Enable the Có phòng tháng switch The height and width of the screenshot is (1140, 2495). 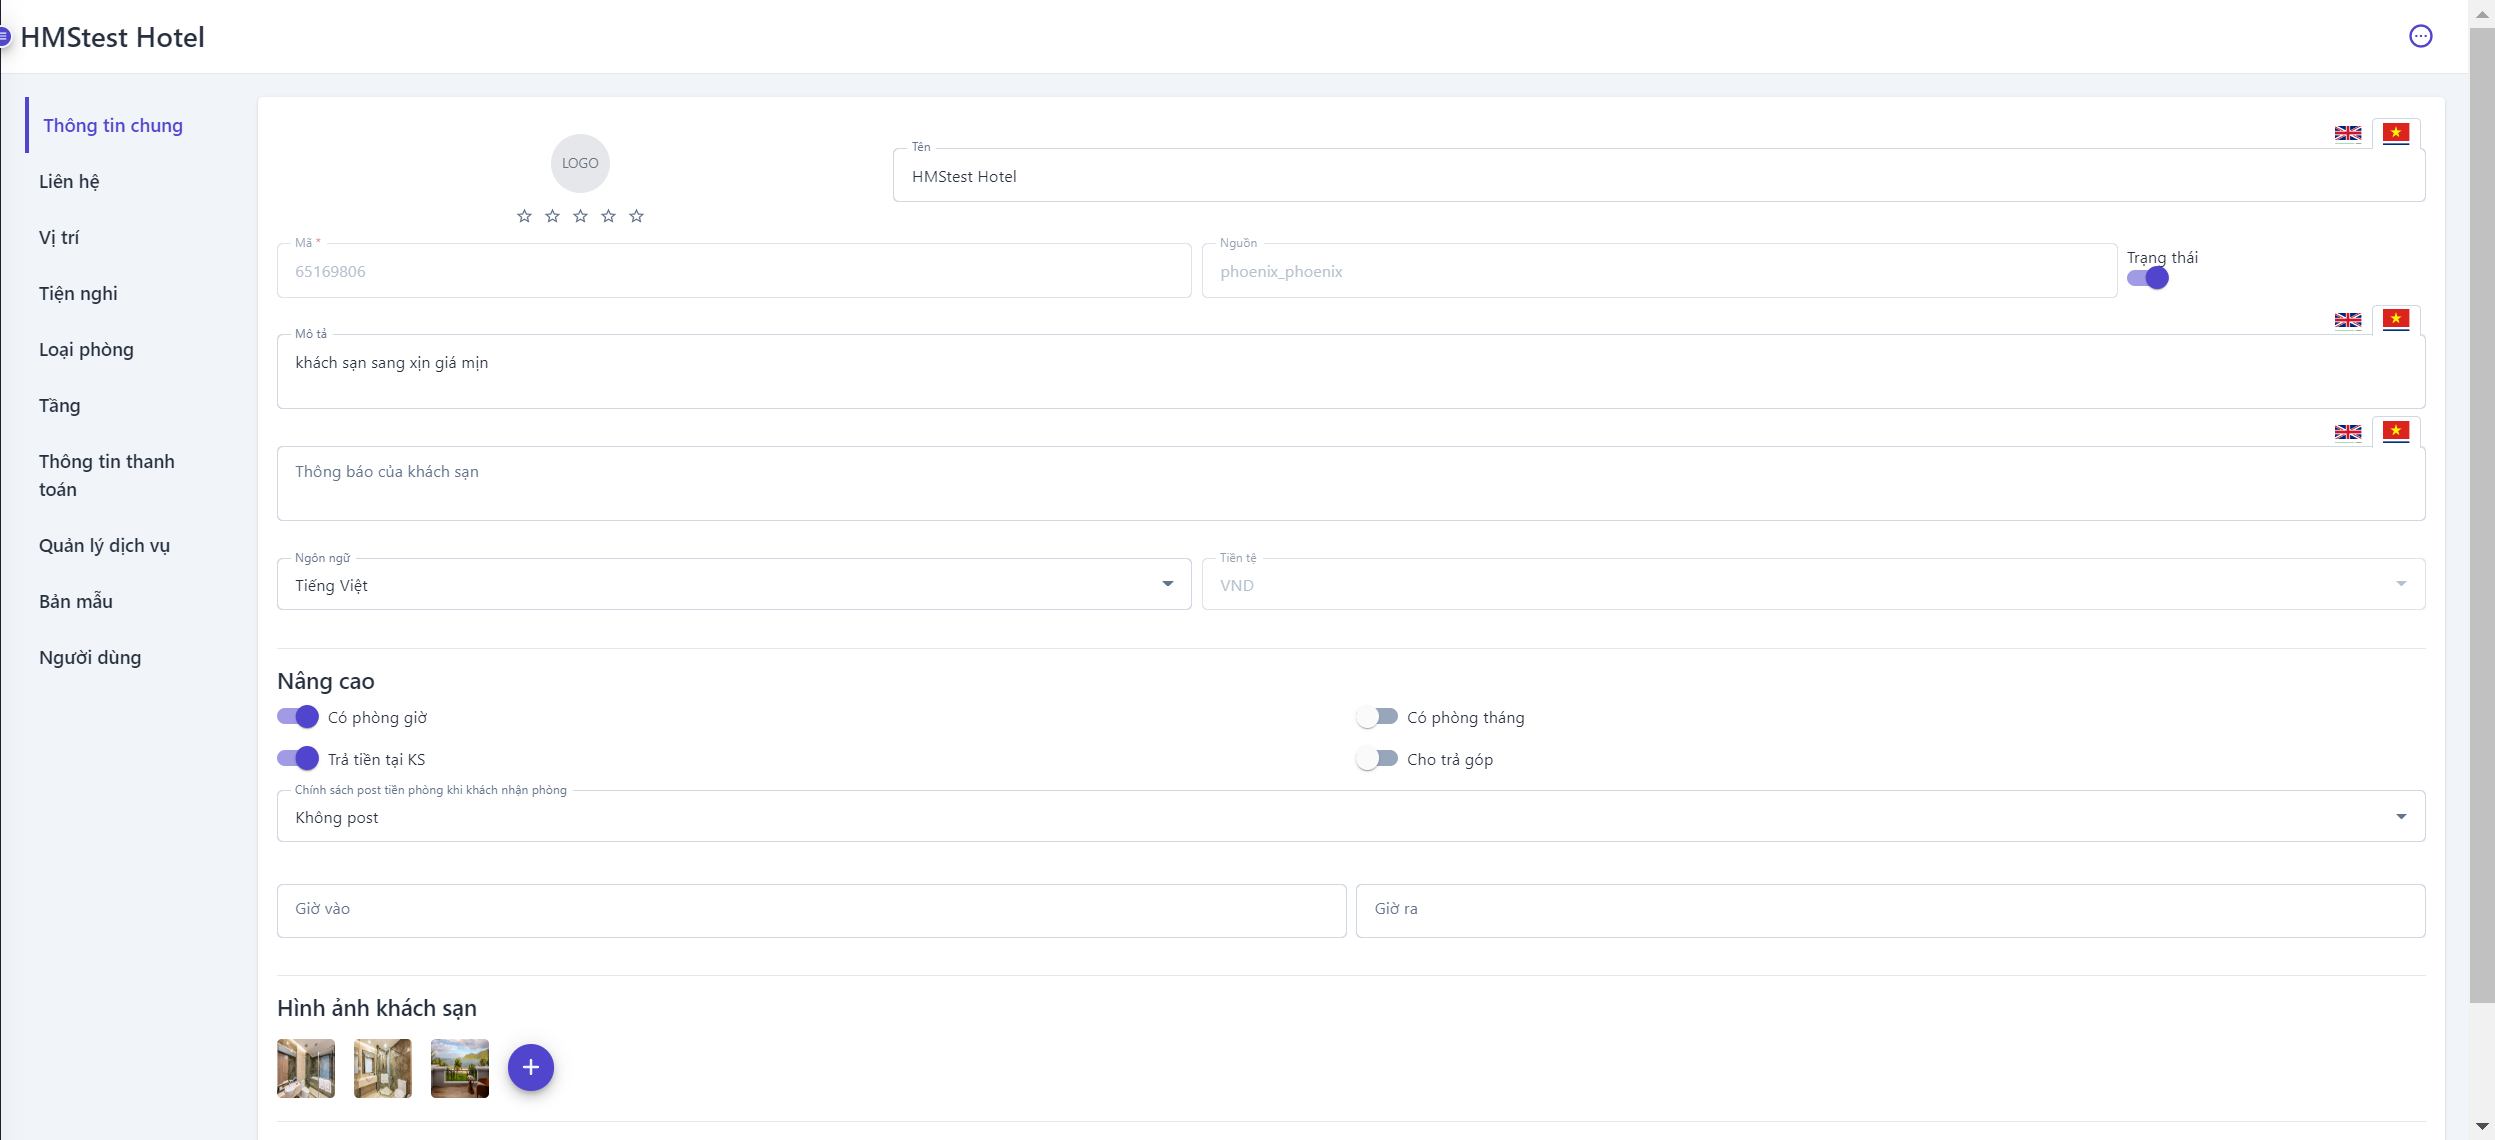pyautogui.click(x=1377, y=717)
